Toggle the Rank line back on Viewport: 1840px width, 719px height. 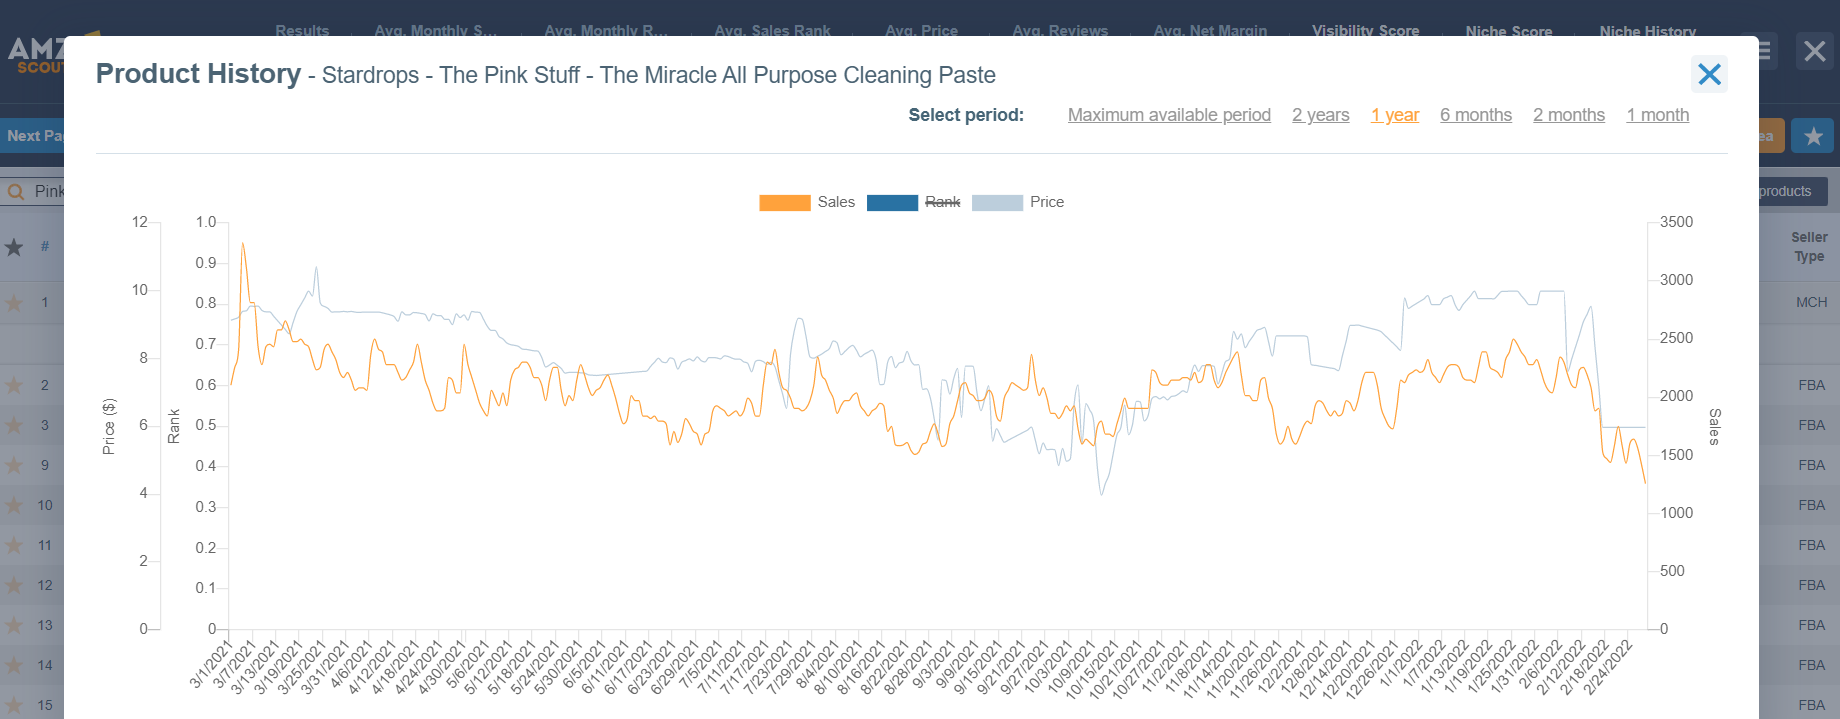click(x=941, y=202)
